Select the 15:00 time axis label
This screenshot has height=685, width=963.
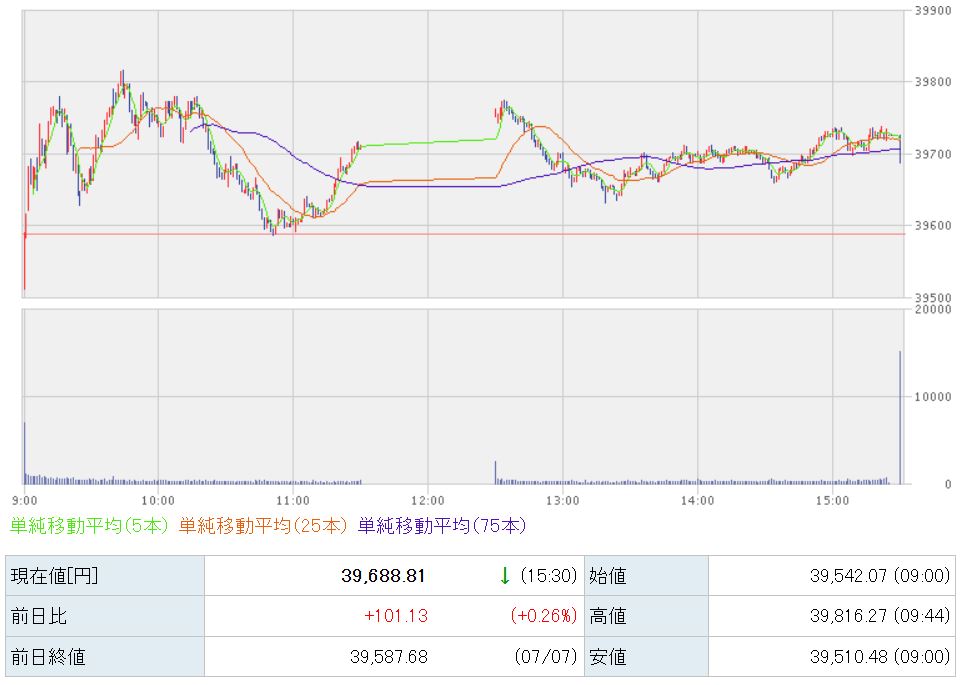click(x=832, y=501)
